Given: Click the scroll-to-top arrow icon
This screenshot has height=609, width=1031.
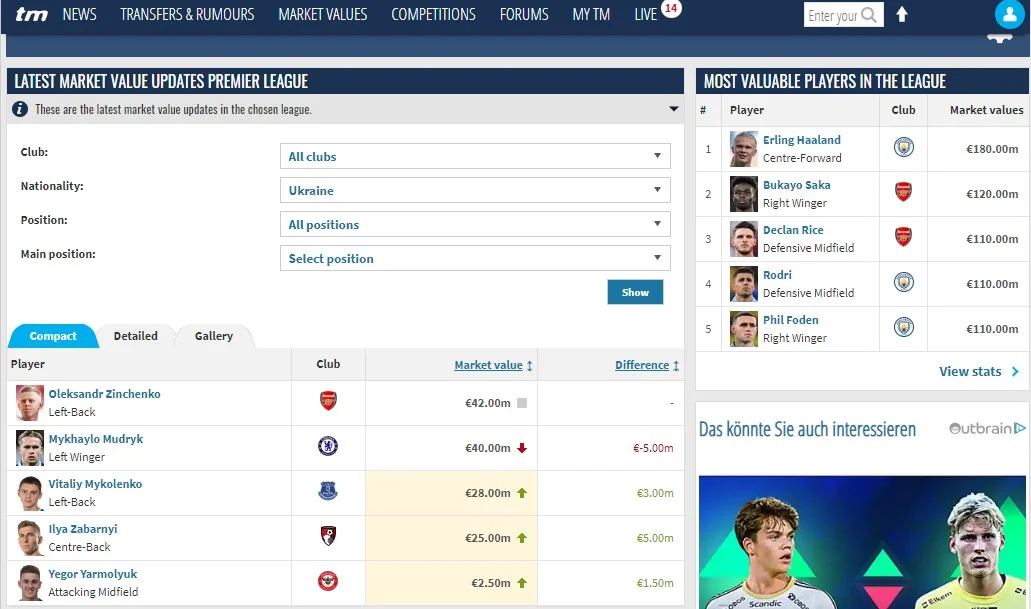Looking at the screenshot, I should coord(902,14).
